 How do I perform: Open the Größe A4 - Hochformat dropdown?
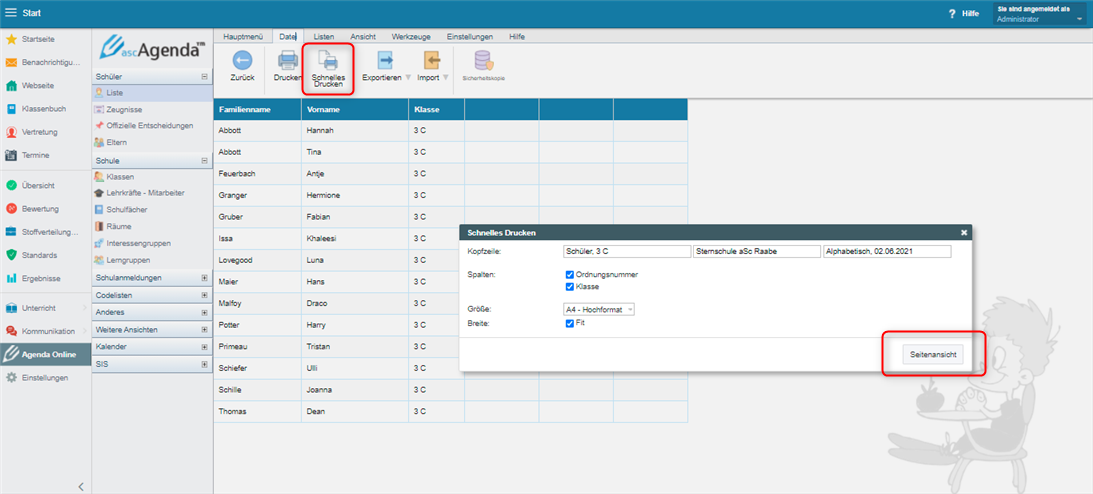(x=599, y=310)
